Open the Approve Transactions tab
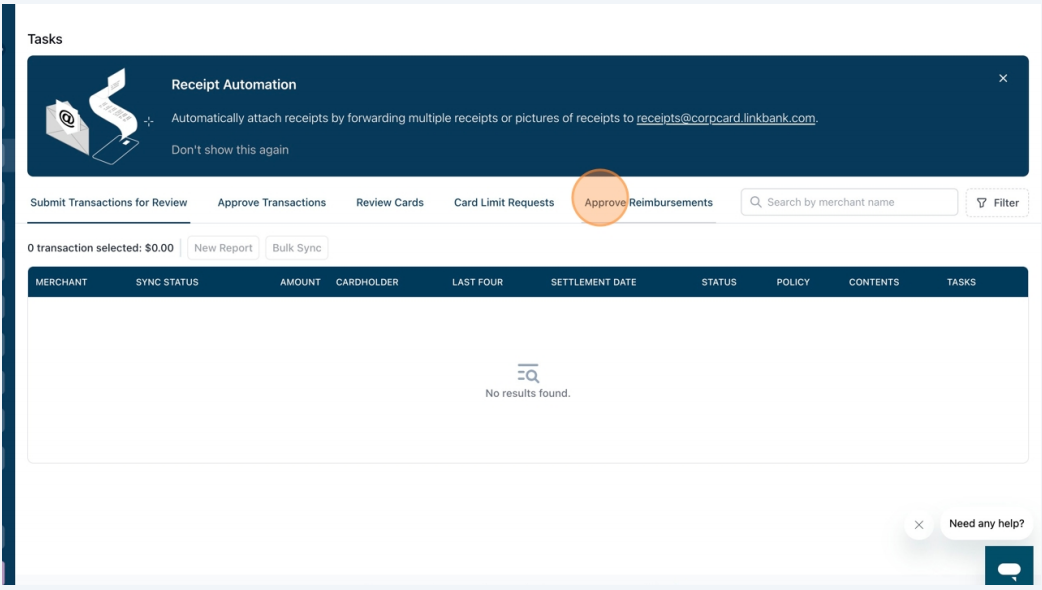 [272, 203]
